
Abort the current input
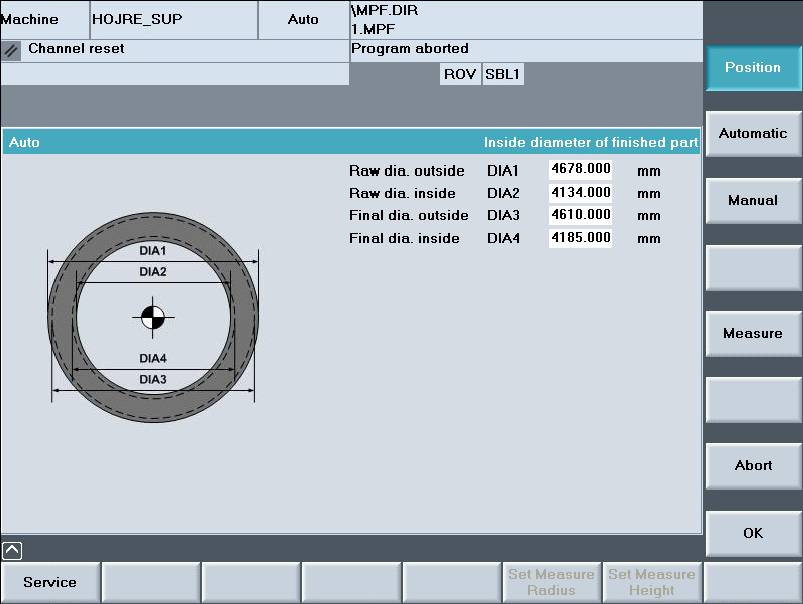click(x=753, y=465)
